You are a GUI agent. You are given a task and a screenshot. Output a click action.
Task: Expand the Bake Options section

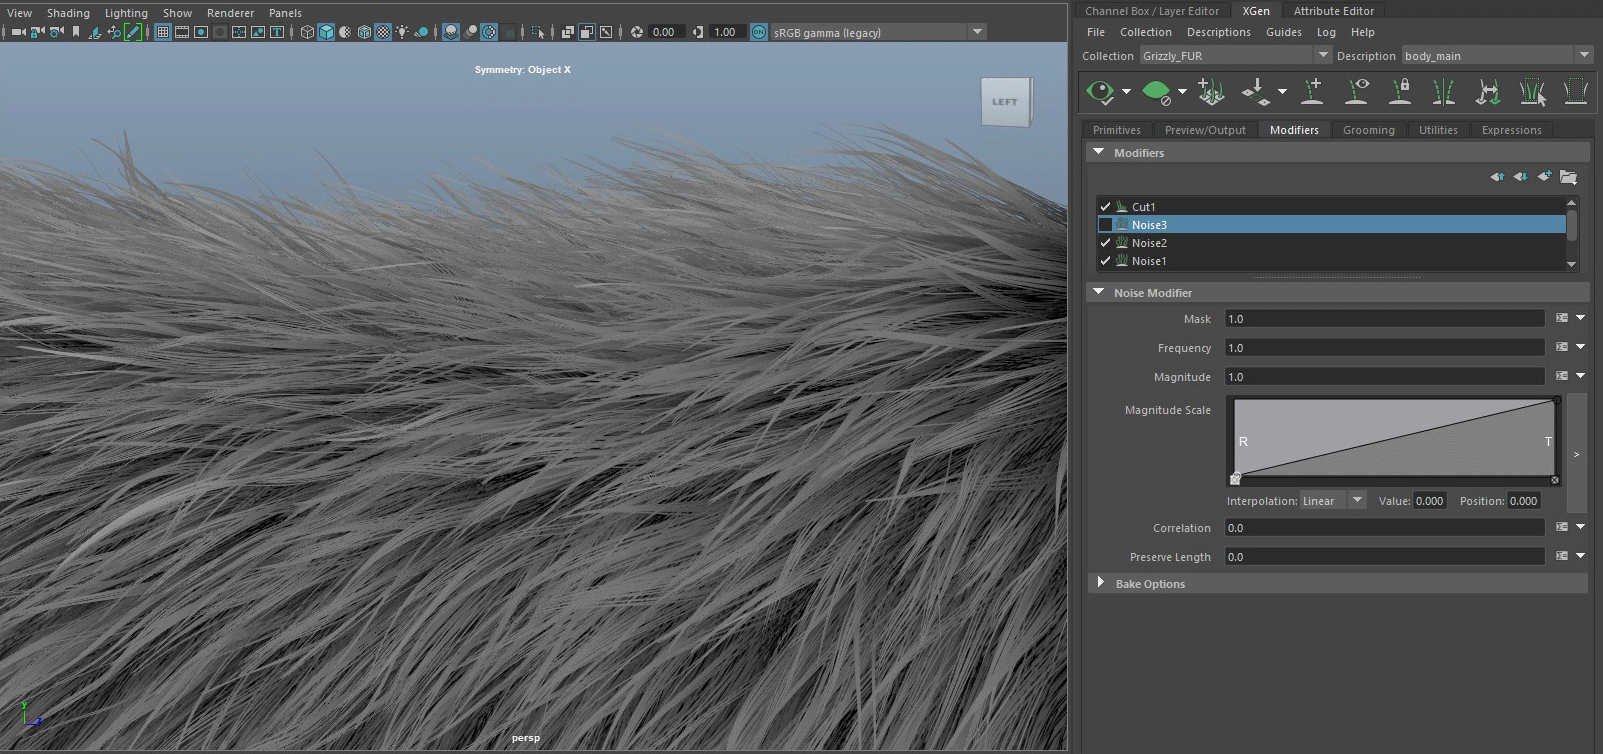coord(1101,583)
